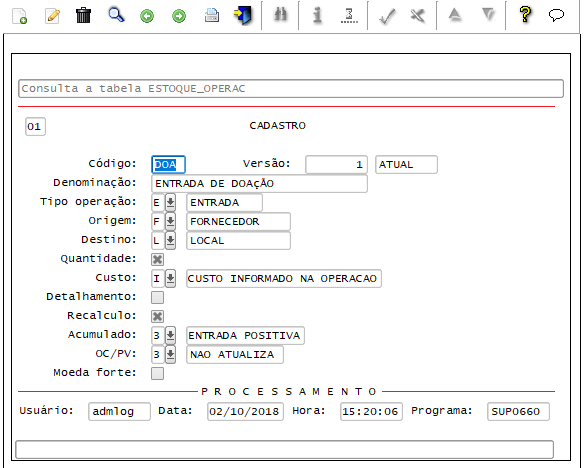
Task: Click the Código field containing DOA
Action: click(x=168, y=165)
